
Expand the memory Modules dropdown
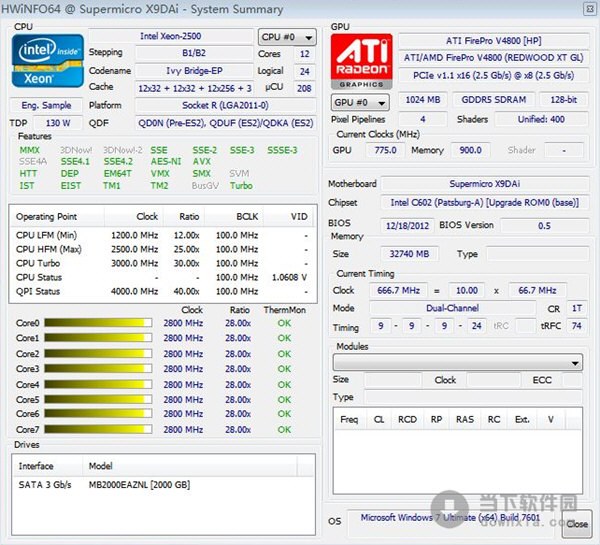[x=458, y=362]
